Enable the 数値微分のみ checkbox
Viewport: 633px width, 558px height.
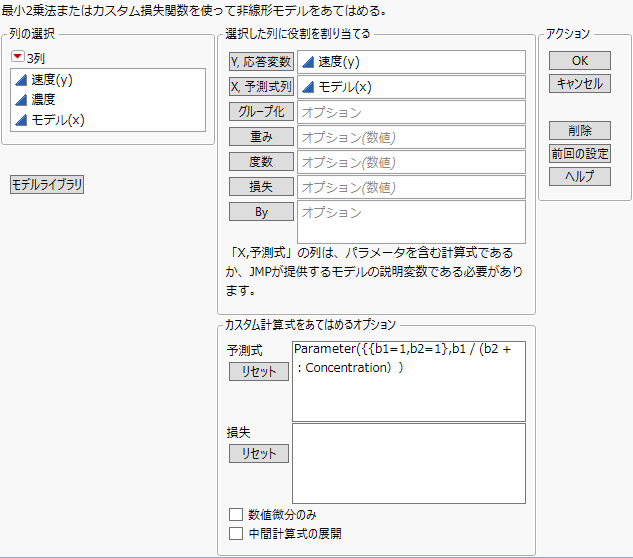(x=236, y=514)
